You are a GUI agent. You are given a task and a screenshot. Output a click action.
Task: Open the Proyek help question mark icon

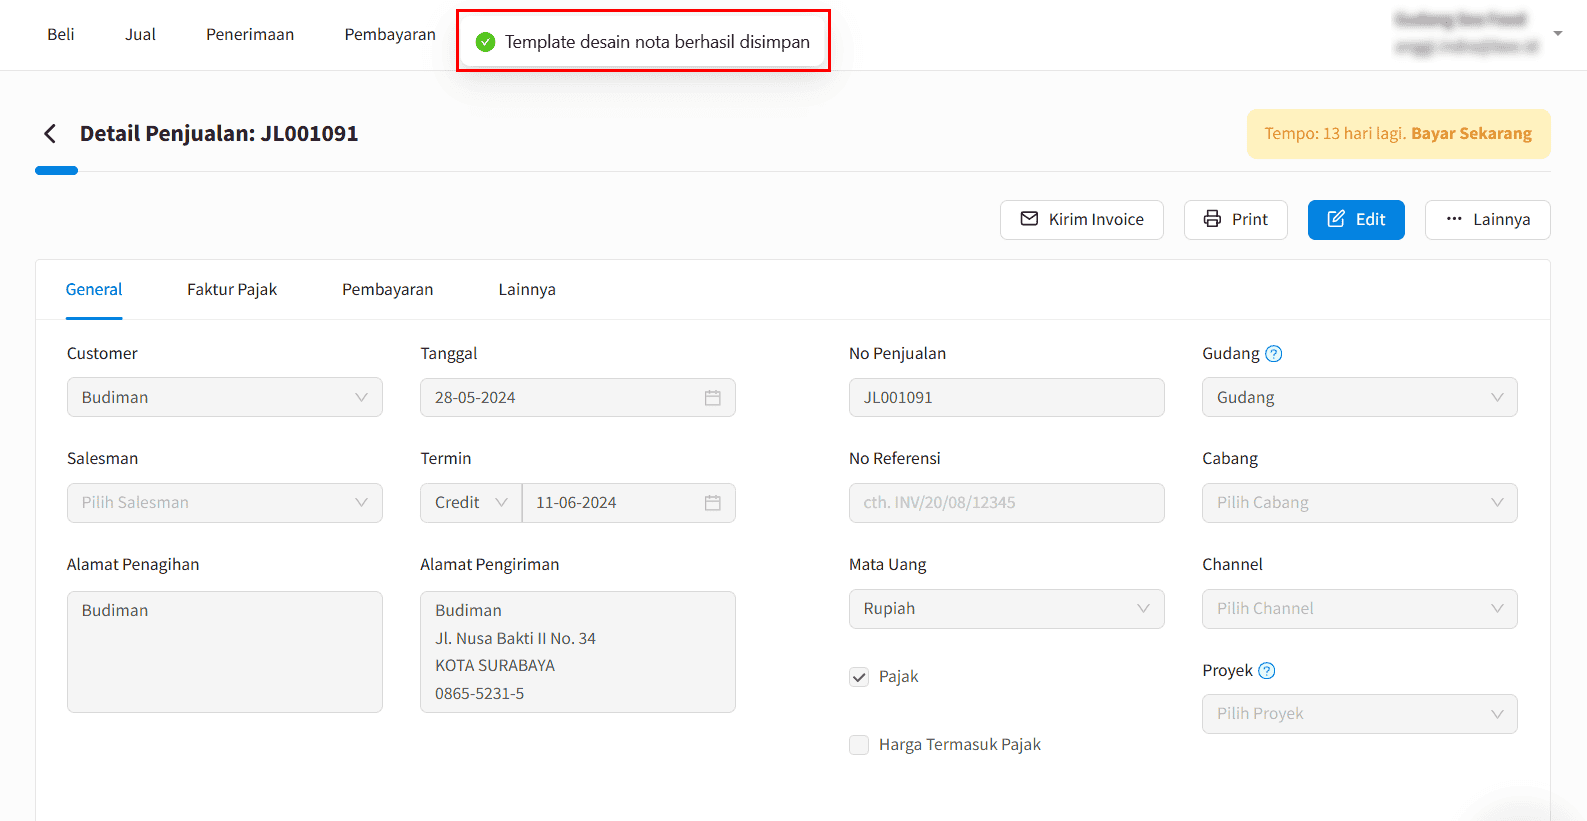(1266, 671)
